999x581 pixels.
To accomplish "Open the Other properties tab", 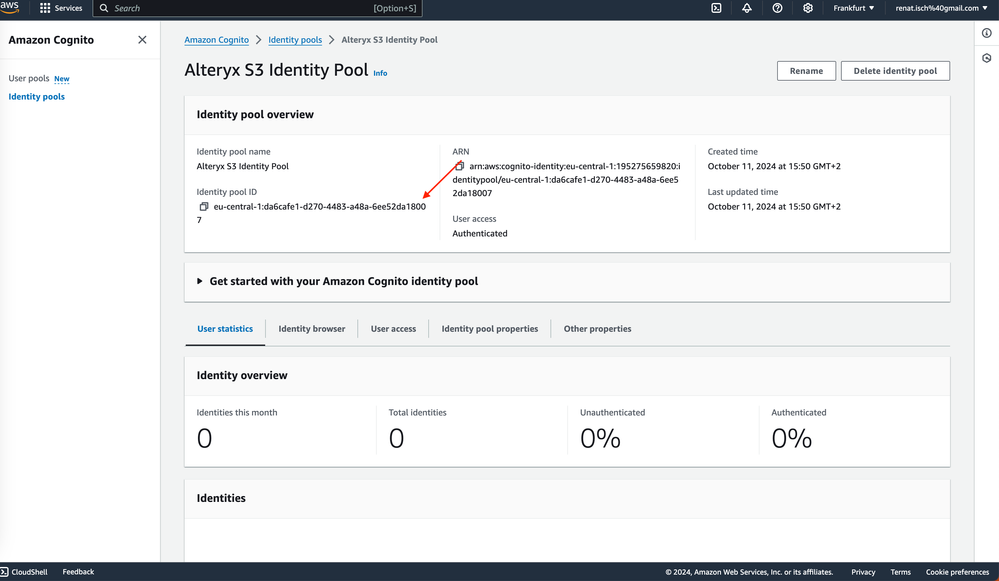I will (597, 329).
